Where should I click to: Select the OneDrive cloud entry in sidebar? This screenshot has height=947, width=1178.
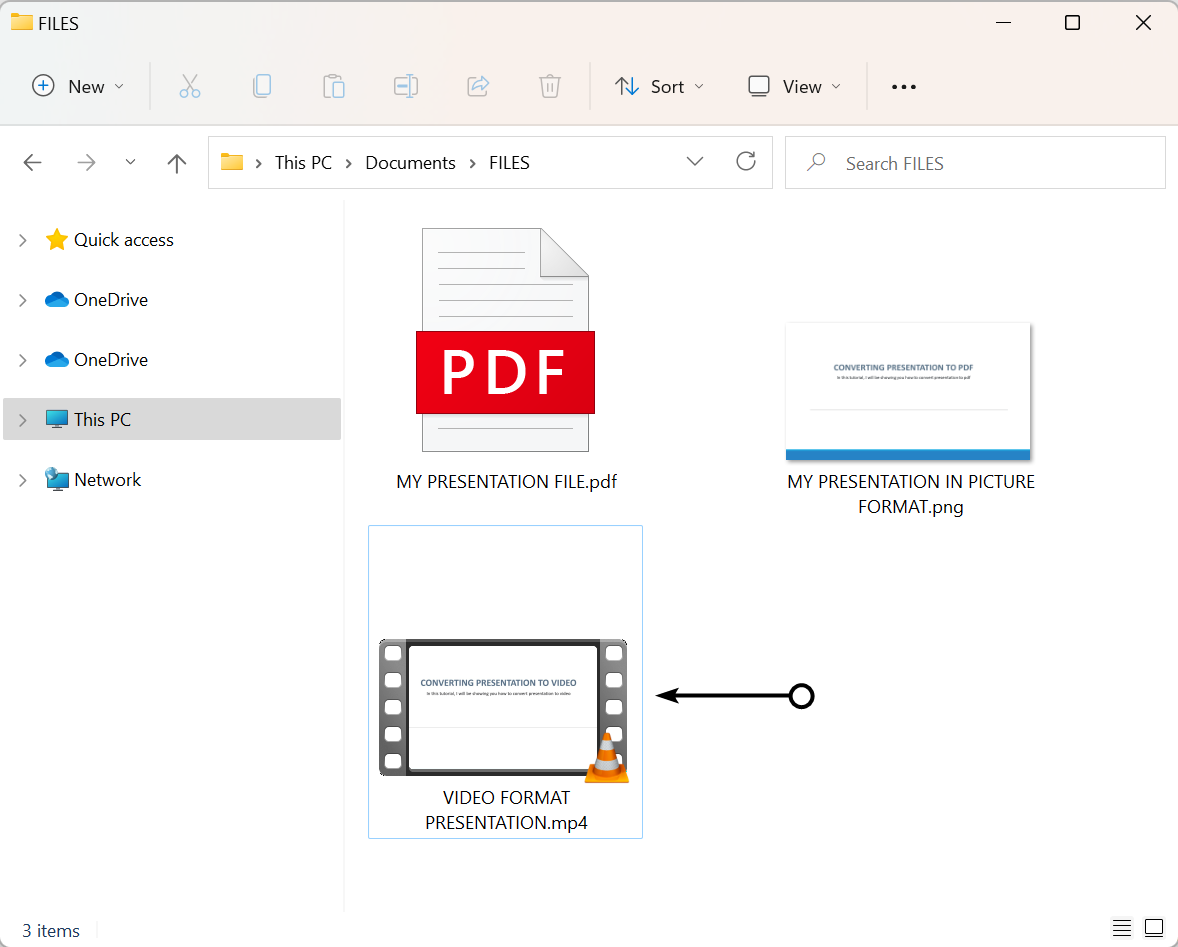(105, 299)
